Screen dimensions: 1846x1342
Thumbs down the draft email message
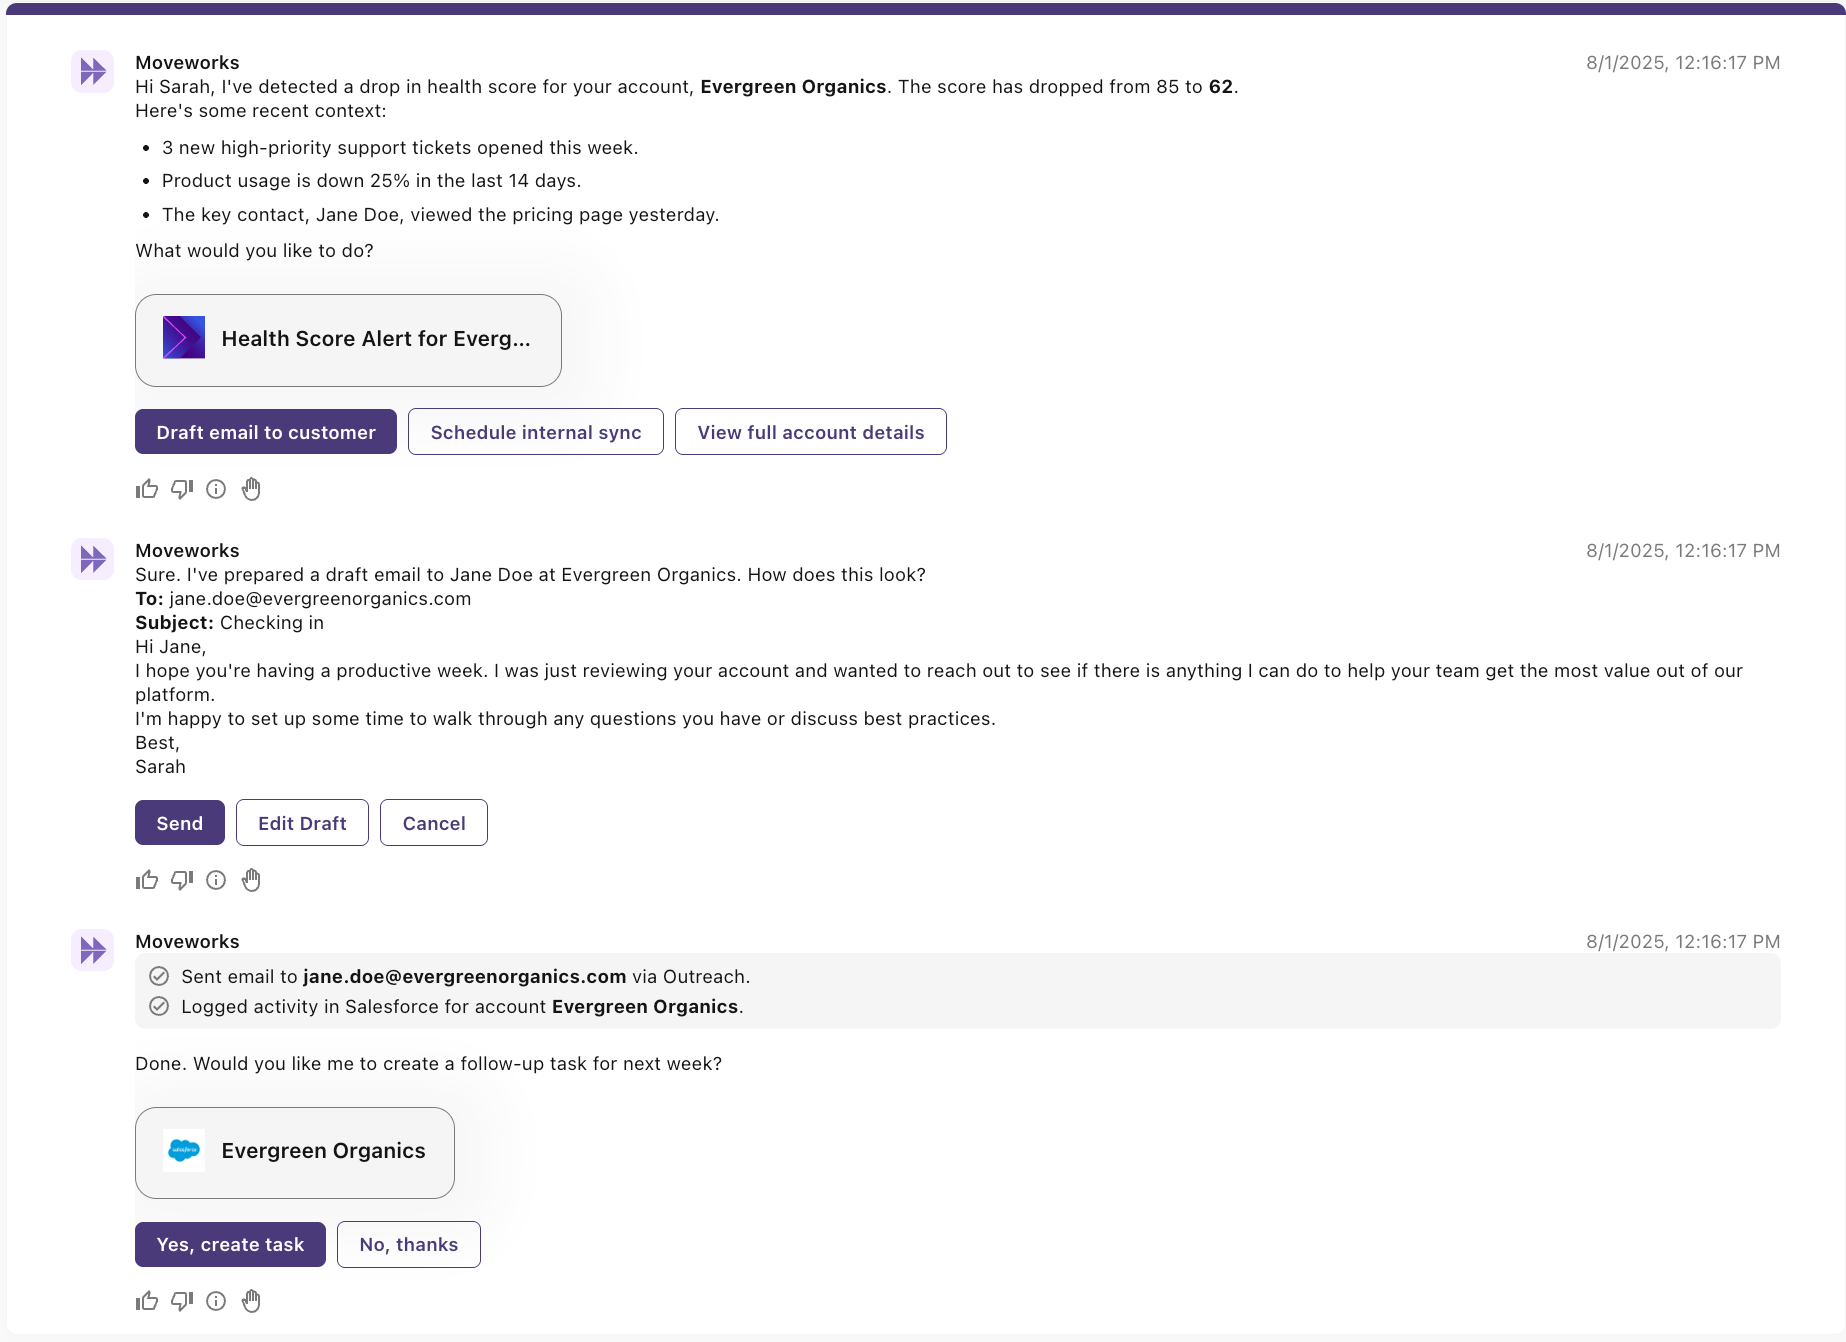[x=182, y=880]
